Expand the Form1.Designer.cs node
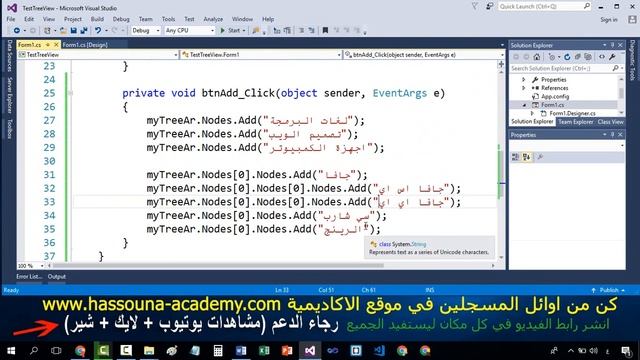This screenshot has width=640, height=360. [532, 113]
